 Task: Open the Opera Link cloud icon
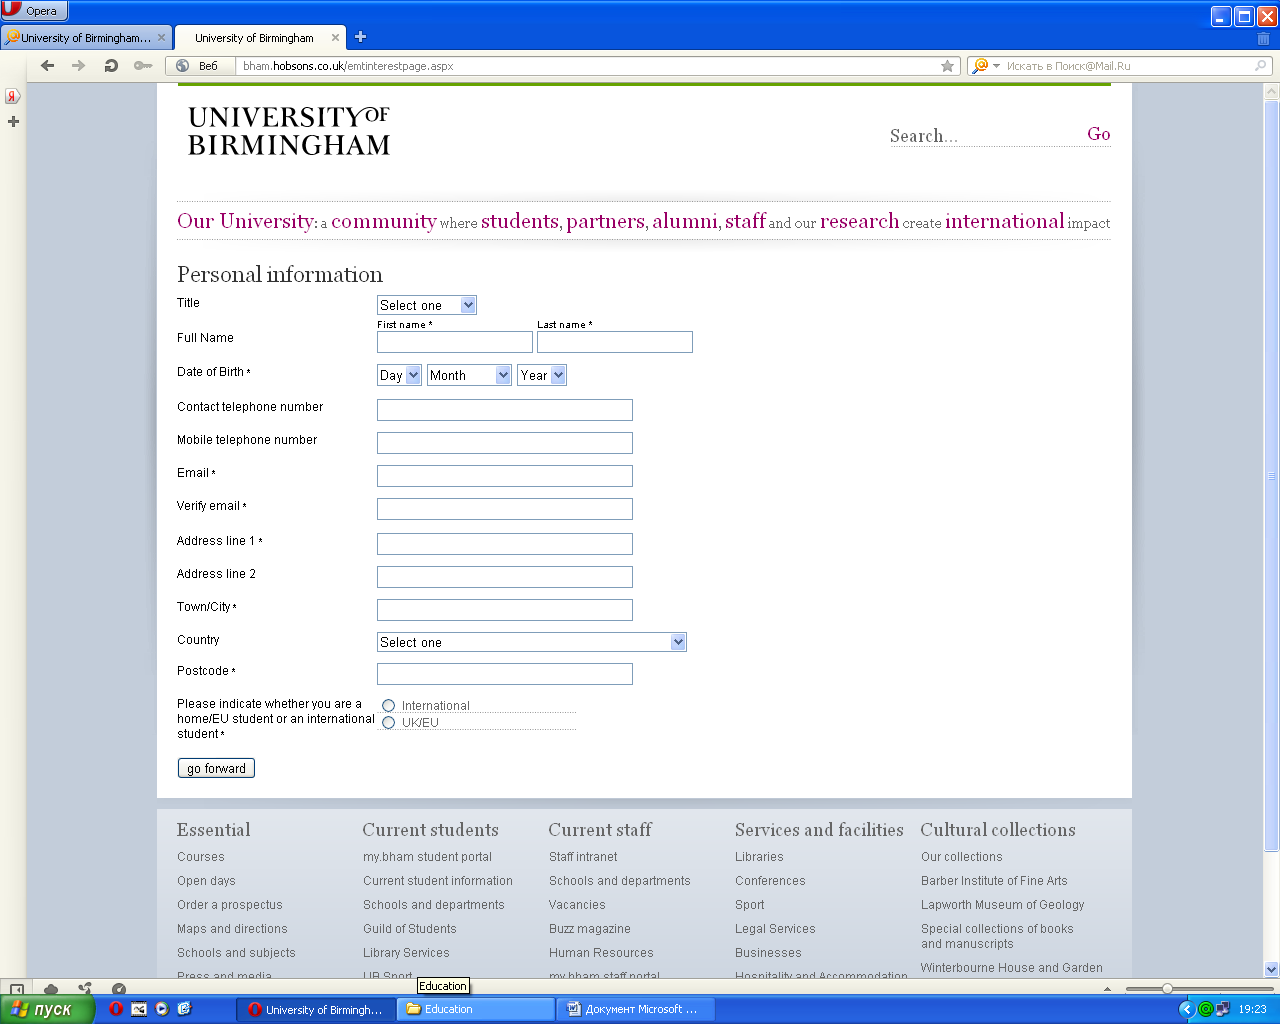[51, 989]
